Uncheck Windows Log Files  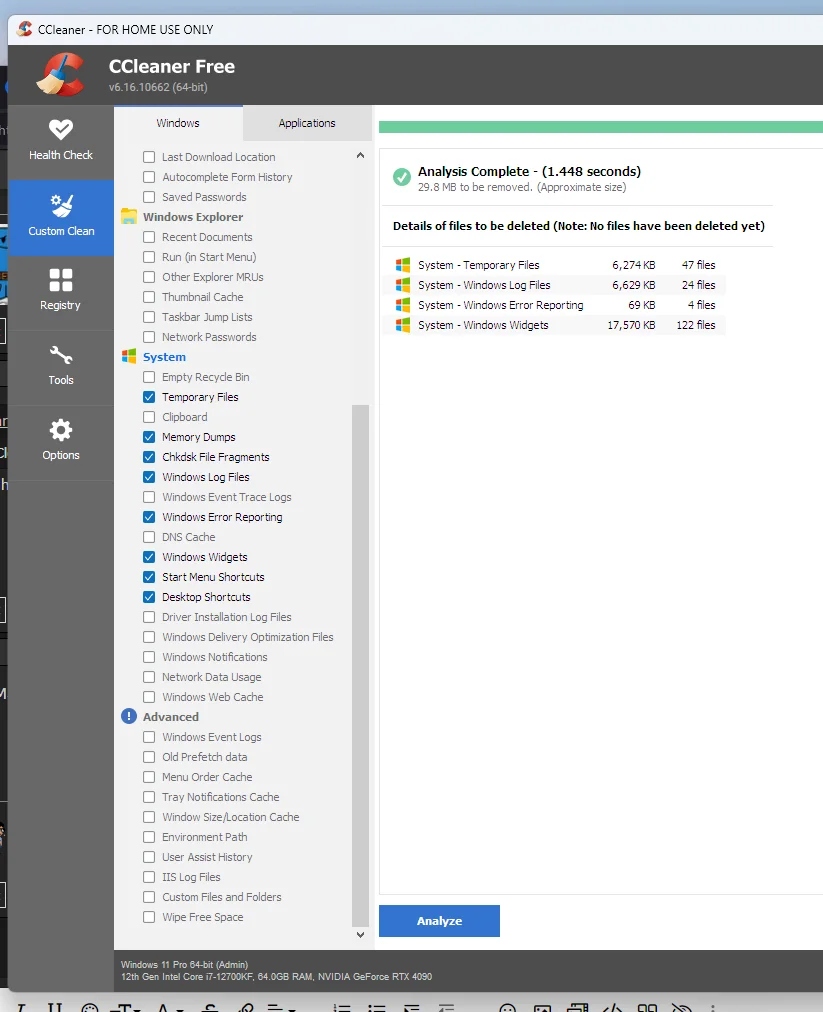(x=149, y=477)
